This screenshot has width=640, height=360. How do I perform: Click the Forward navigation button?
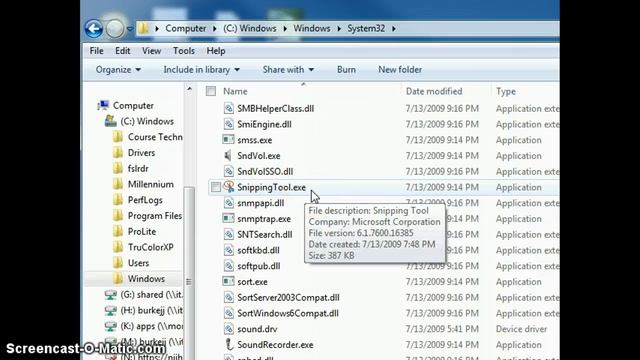[115, 29]
